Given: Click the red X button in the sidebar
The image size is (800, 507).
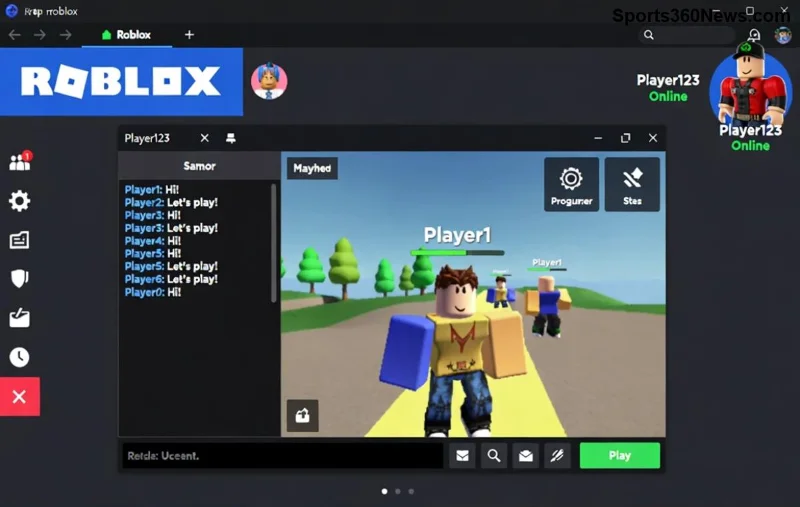Looking at the screenshot, I should [x=20, y=397].
